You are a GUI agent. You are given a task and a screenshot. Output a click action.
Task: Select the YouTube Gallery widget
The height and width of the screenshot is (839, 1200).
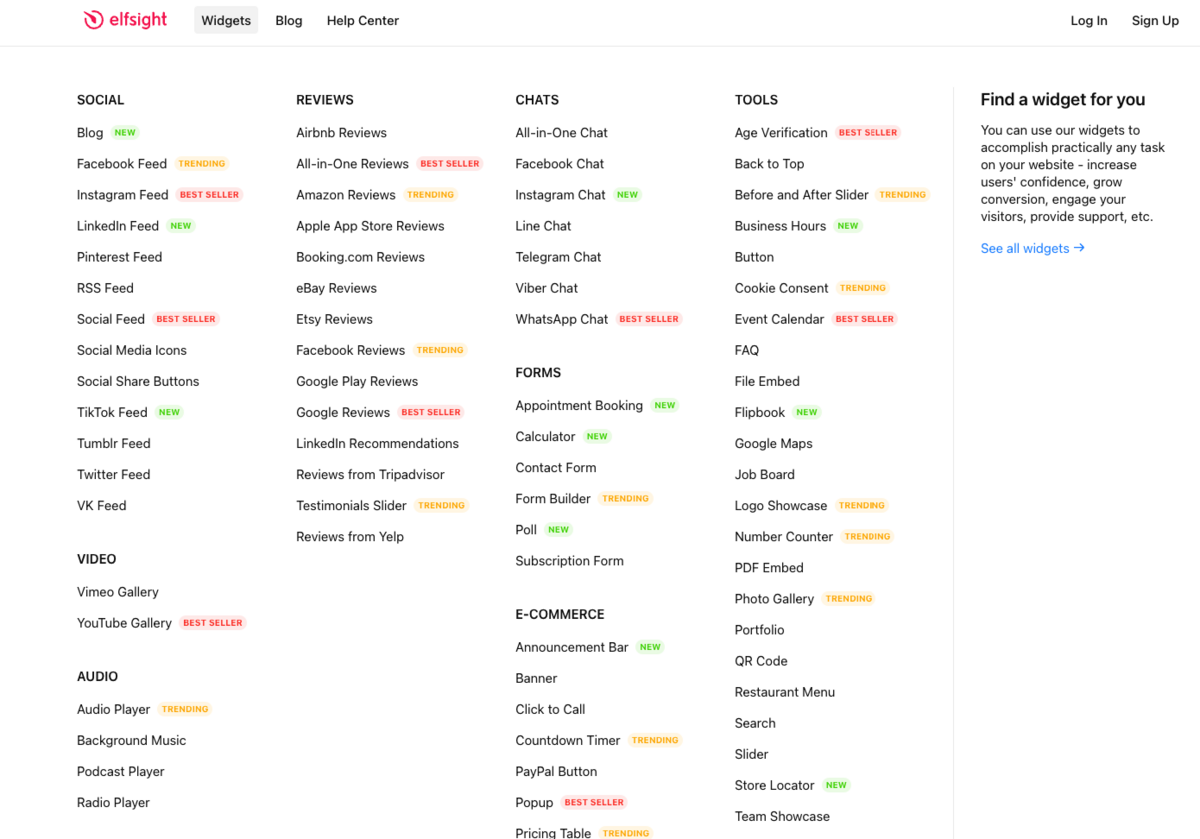pyautogui.click(x=124, y=623)
